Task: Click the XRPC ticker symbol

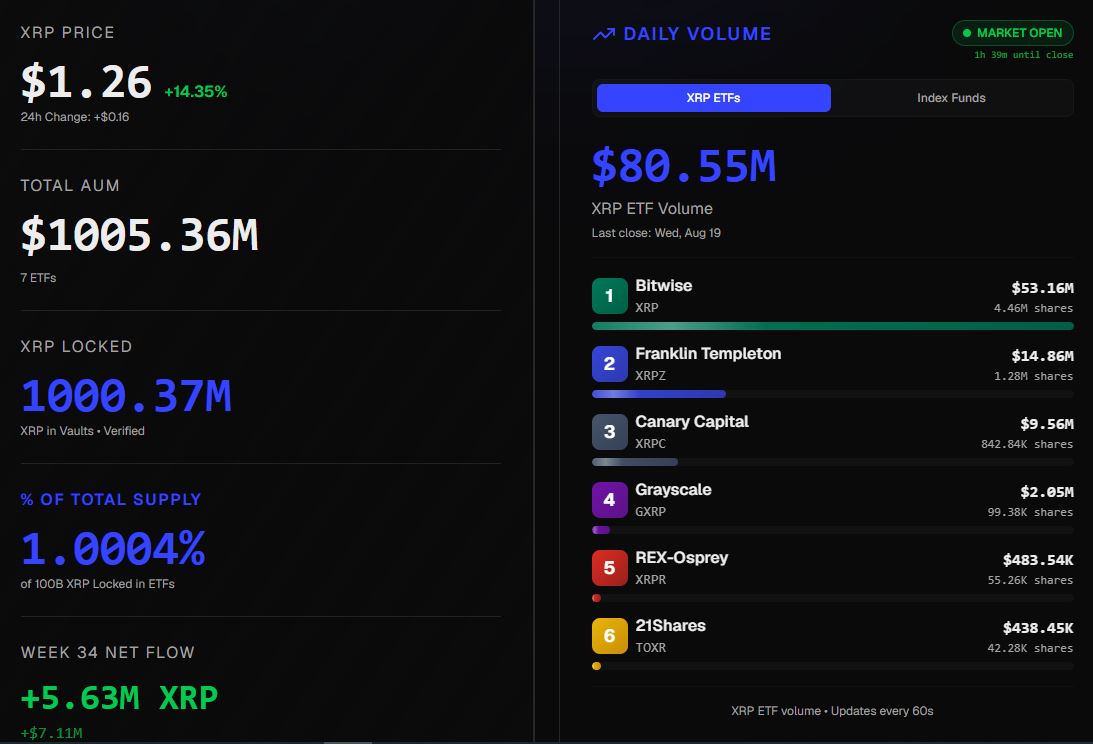Action: pyautogui.click(x=650, y=443)
